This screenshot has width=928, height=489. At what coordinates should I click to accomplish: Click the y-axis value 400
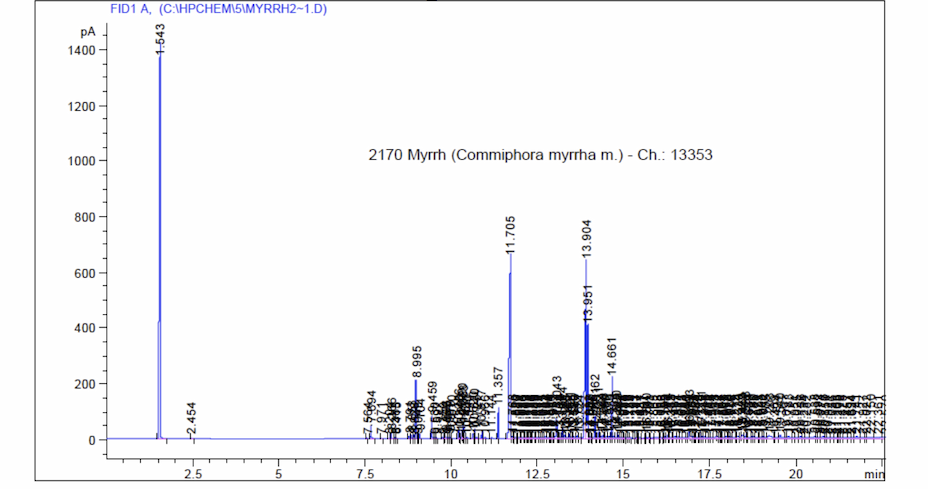coord(85,328)
